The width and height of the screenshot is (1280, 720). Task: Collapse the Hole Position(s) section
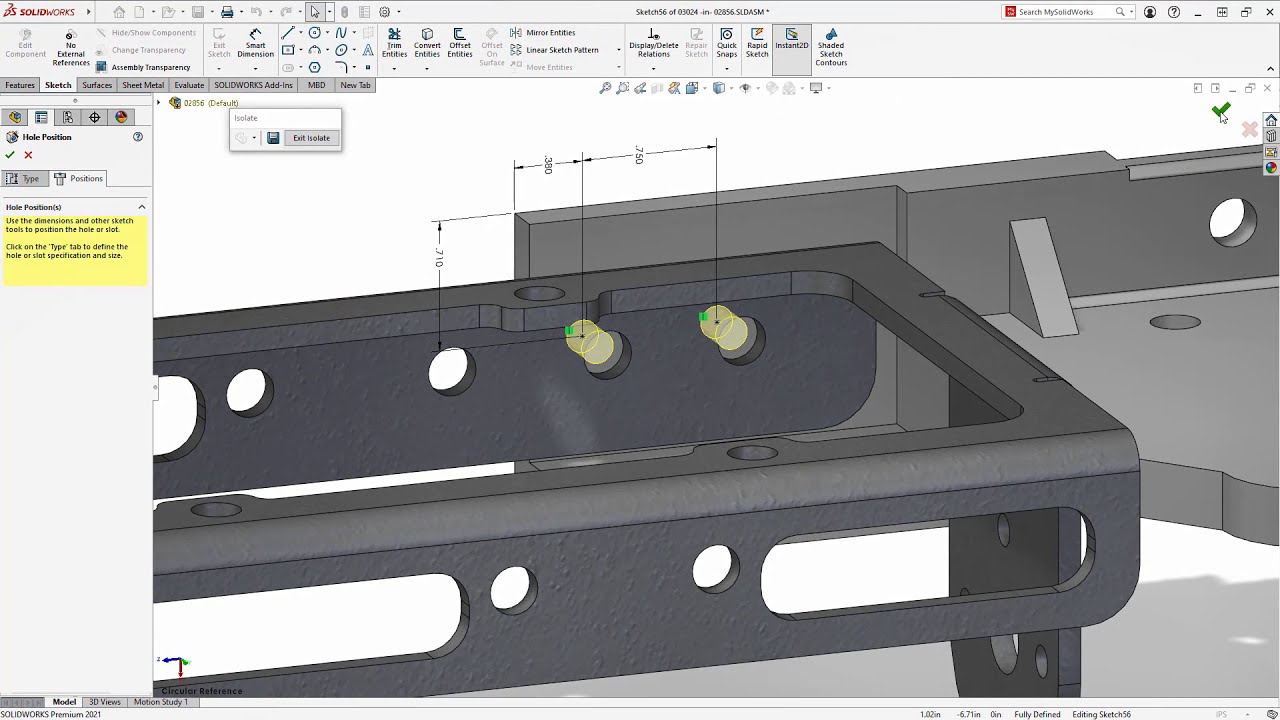[141, 207]
